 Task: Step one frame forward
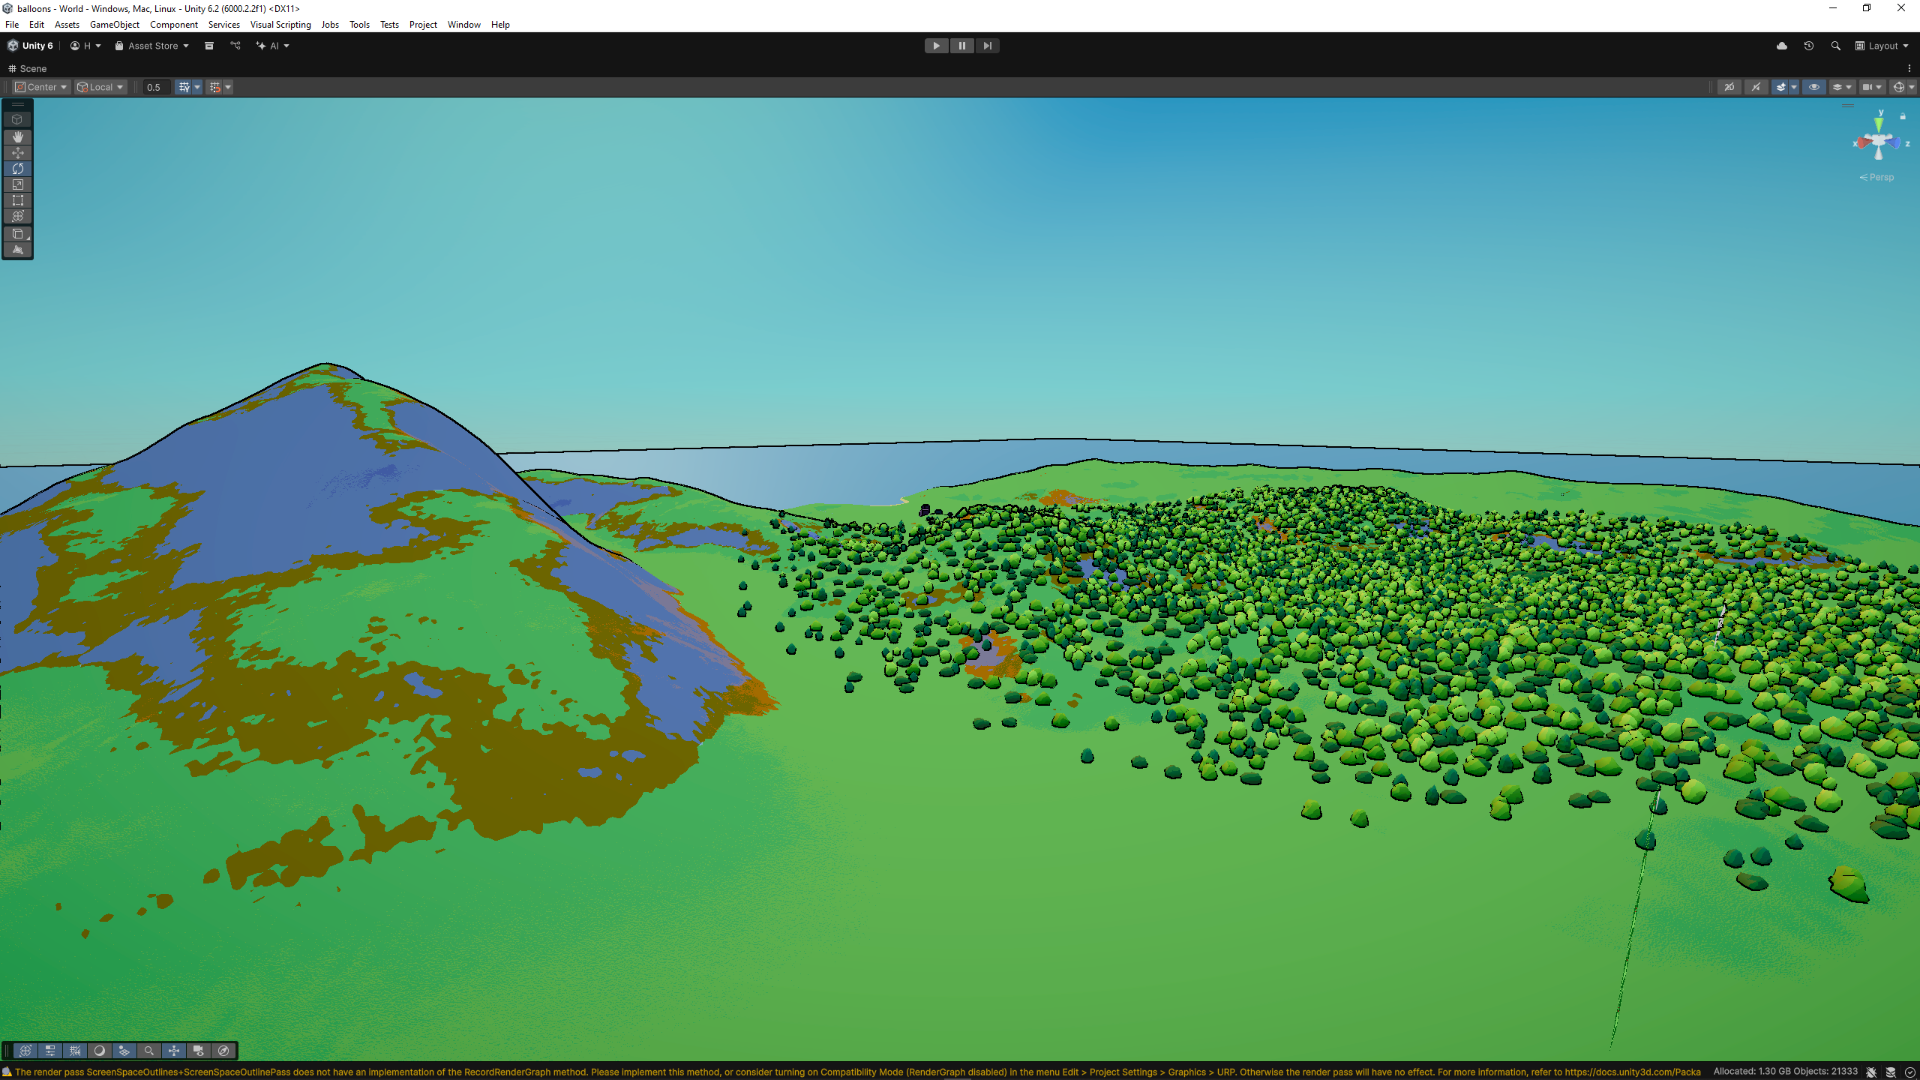coord(987,46)
